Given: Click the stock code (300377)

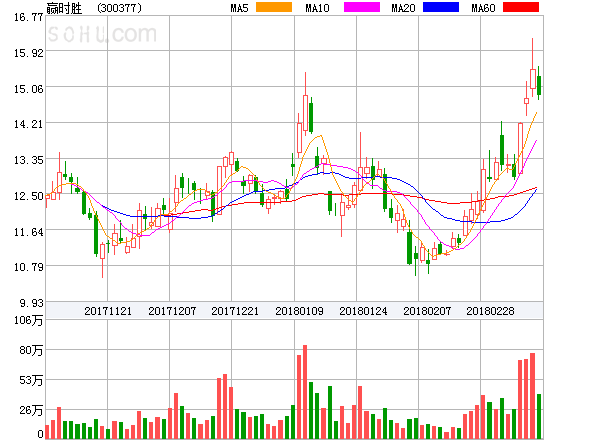Looking at the screenshot, I should [119, 8].
